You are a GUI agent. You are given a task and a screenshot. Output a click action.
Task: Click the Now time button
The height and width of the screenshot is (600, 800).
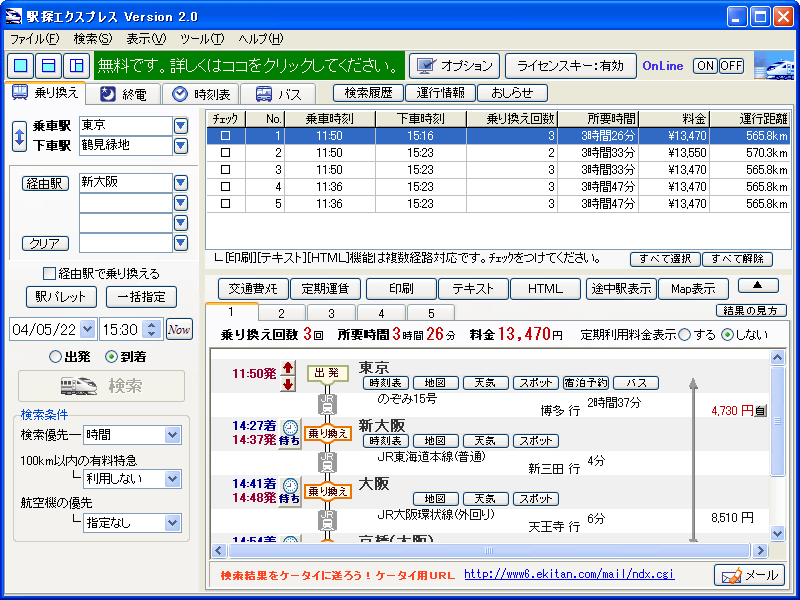tap(179, 330)
